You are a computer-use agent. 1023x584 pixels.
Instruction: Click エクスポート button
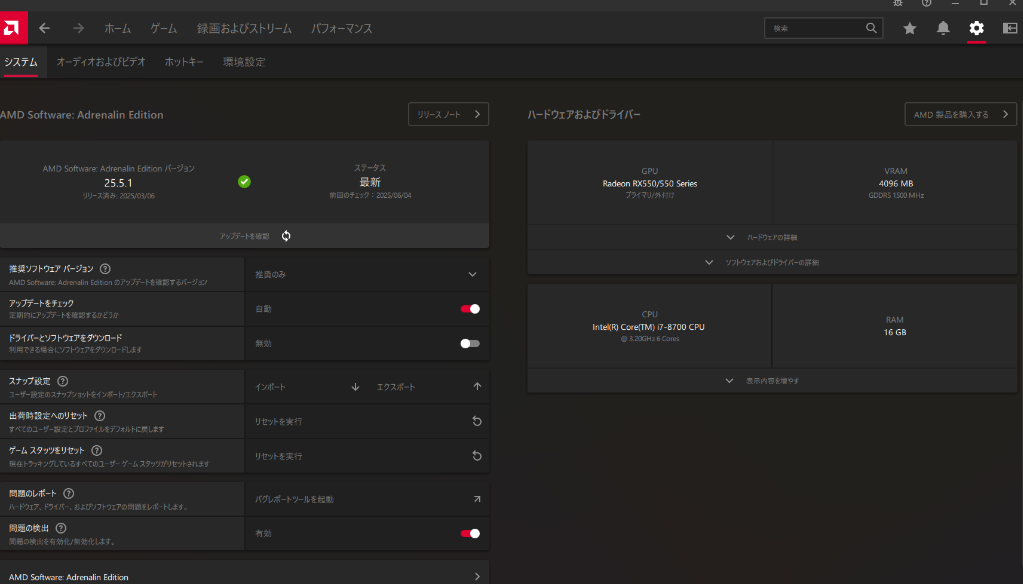428,387
